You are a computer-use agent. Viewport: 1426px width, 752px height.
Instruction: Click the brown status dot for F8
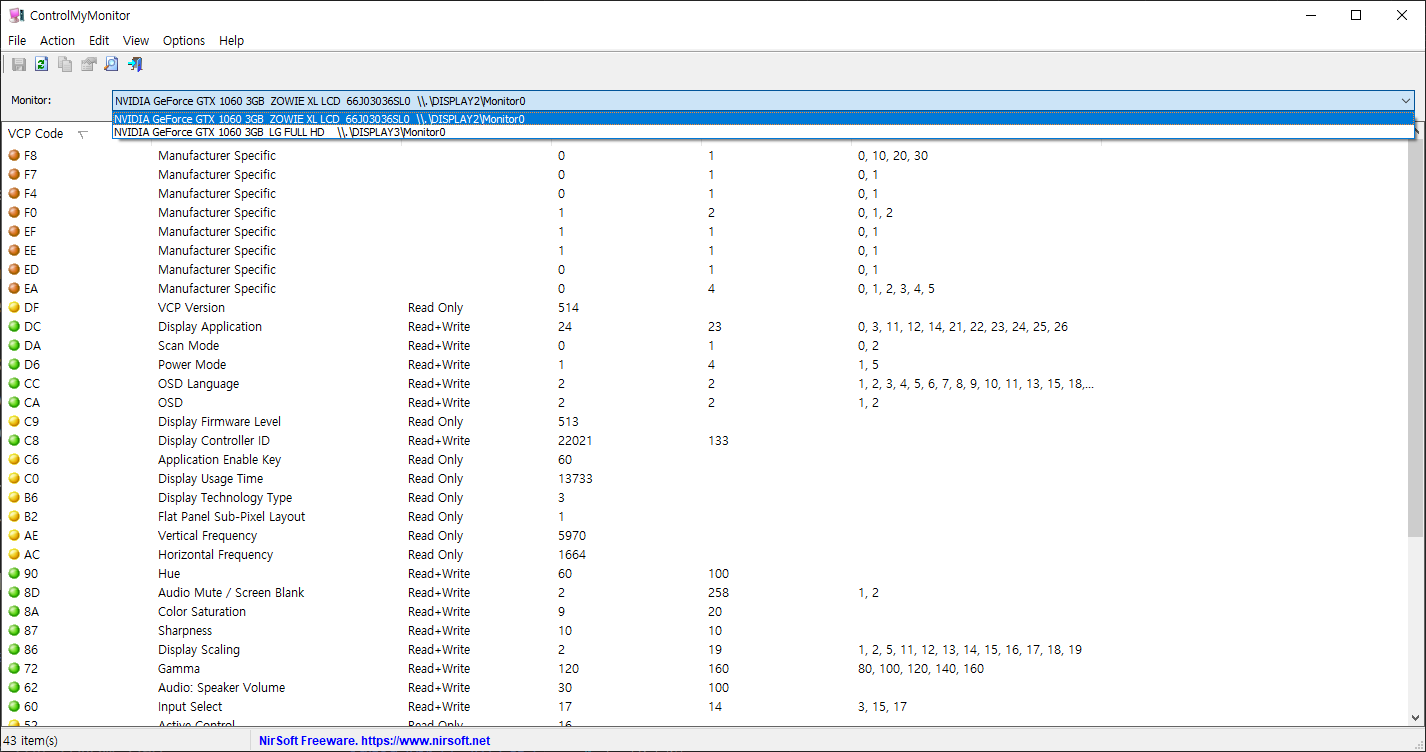click(14, 156)
